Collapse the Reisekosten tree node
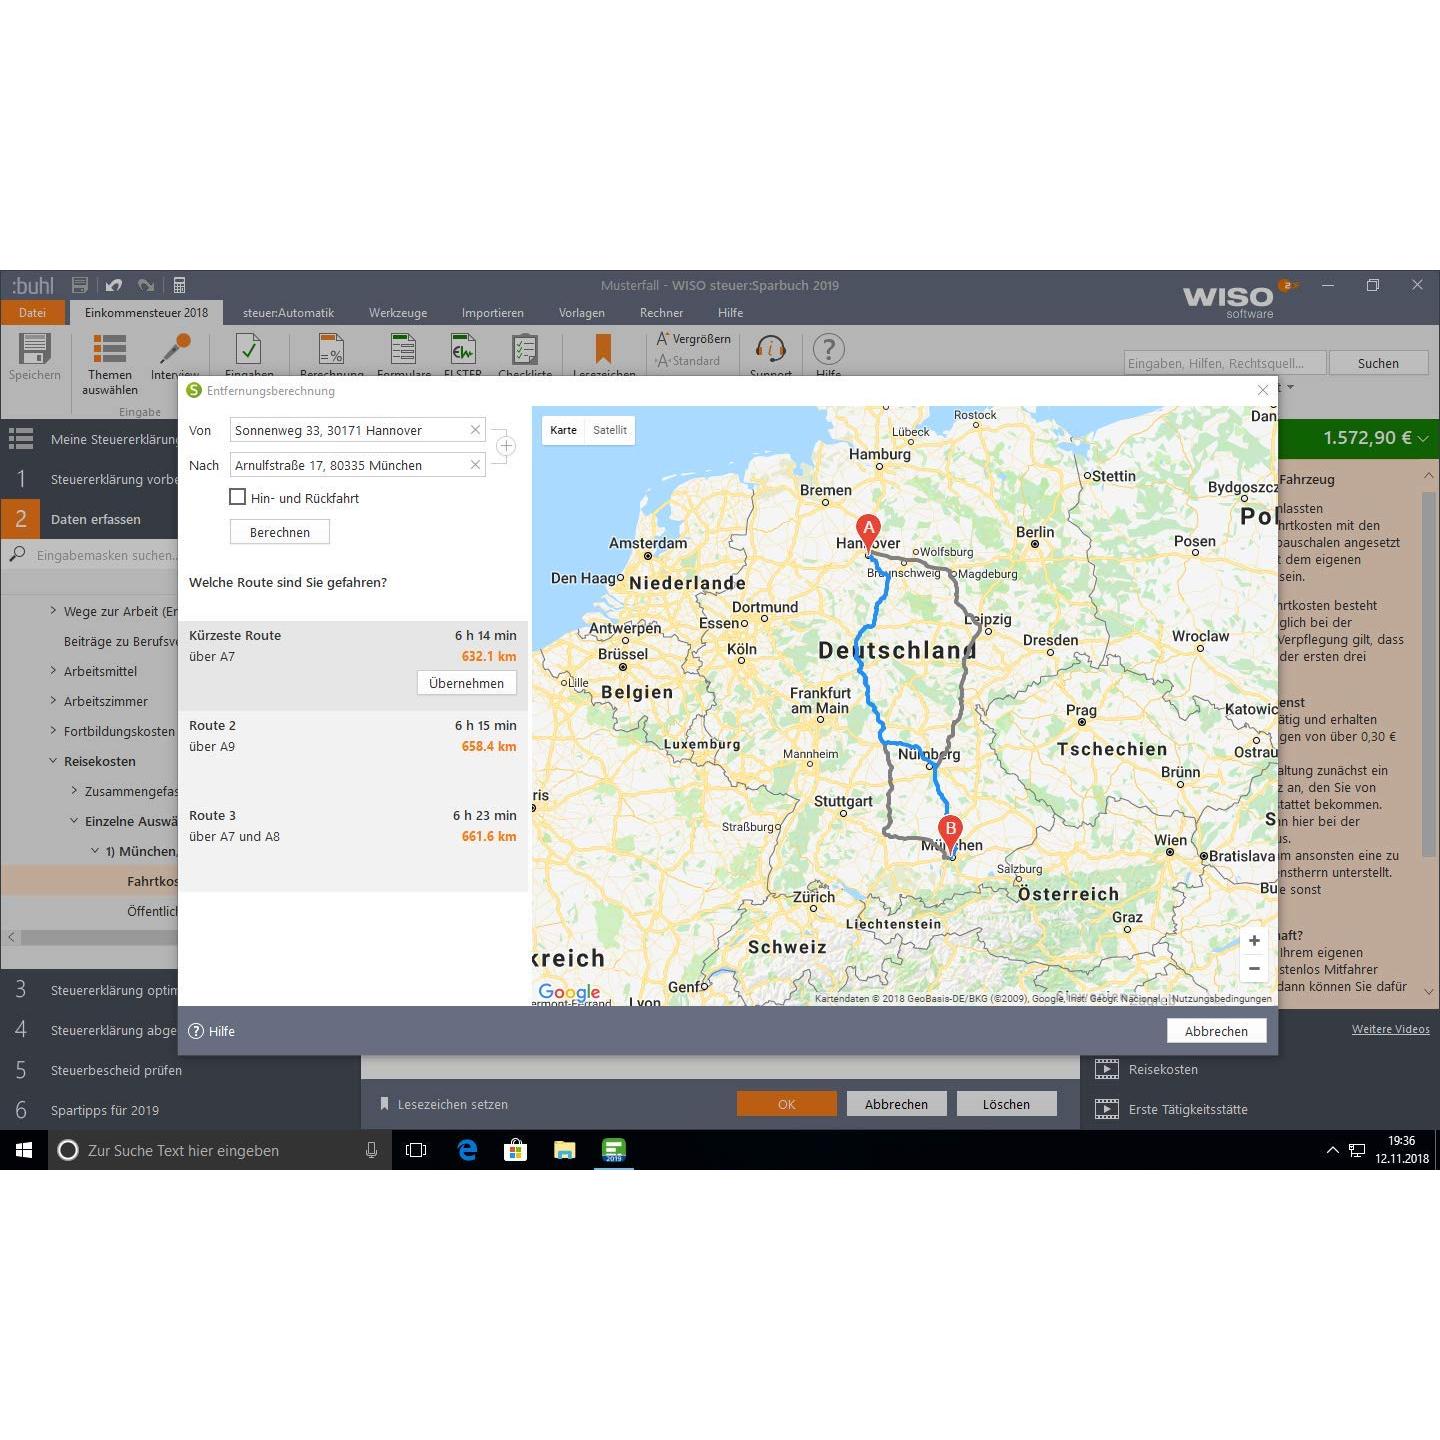The height and width of the screenshot is (1440, 1440). tap(53, 761)
